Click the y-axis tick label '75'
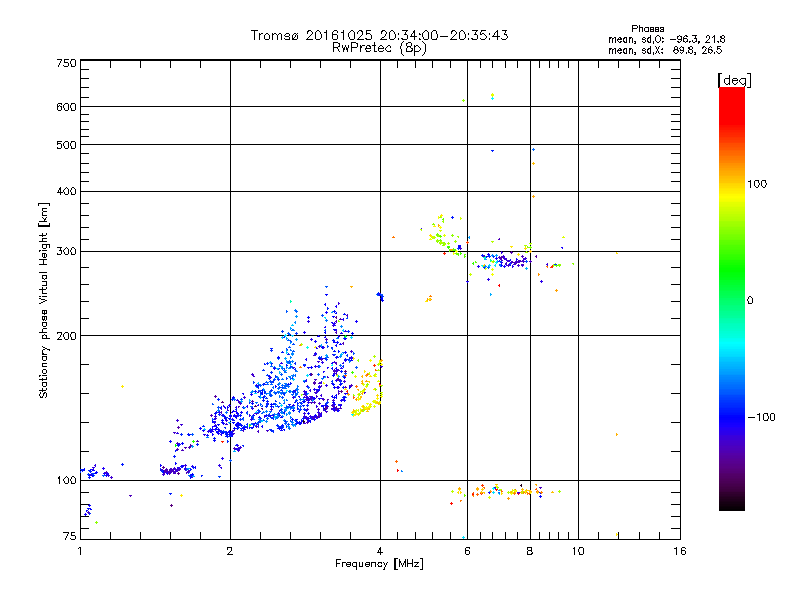This screenshot has width=800, height=600. (x=69, y=536)
